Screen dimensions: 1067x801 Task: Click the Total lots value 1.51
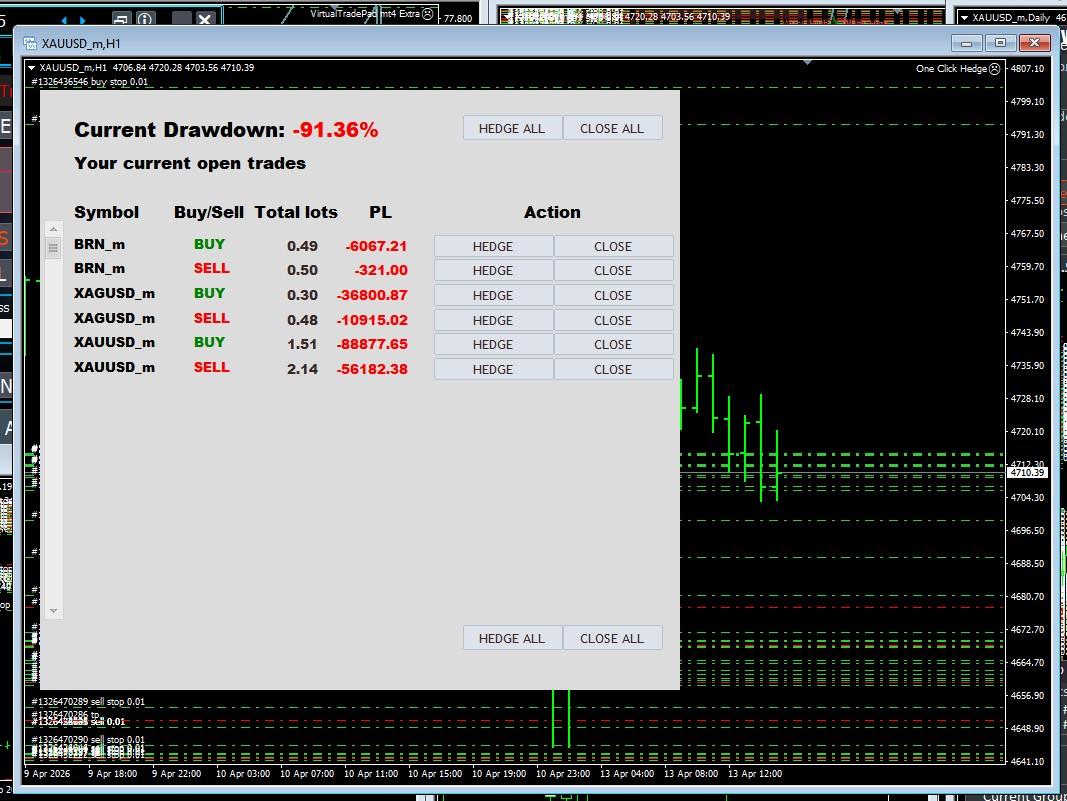tap(302, 344)
